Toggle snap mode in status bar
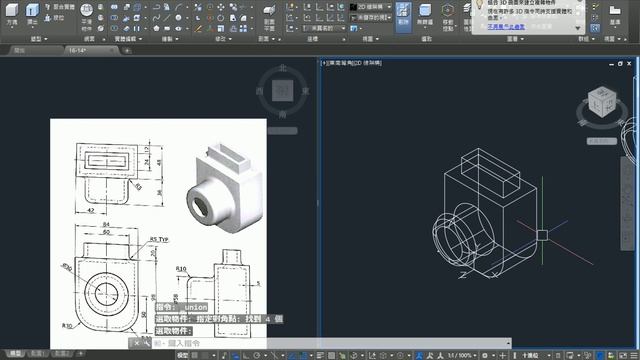Screen dimensions: 640x360 (x=206, y=356)
